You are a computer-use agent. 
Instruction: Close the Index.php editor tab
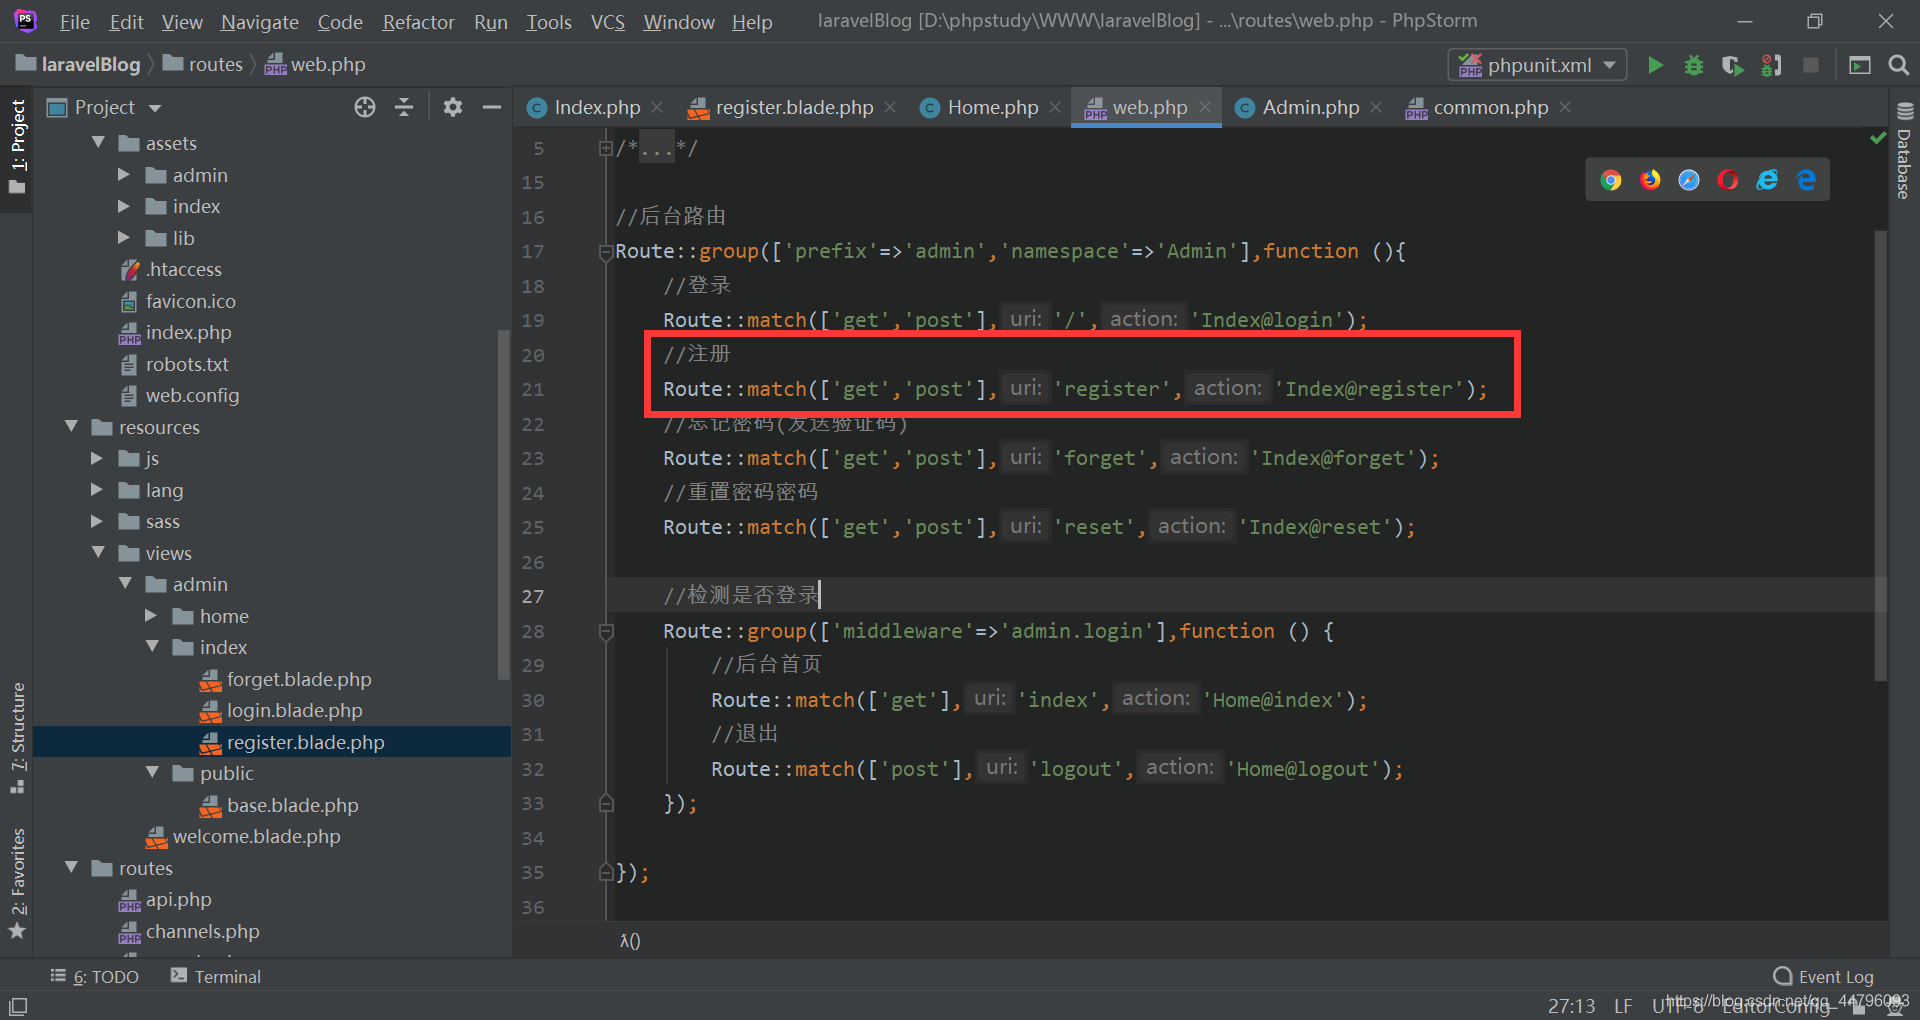tap(657, 107)
